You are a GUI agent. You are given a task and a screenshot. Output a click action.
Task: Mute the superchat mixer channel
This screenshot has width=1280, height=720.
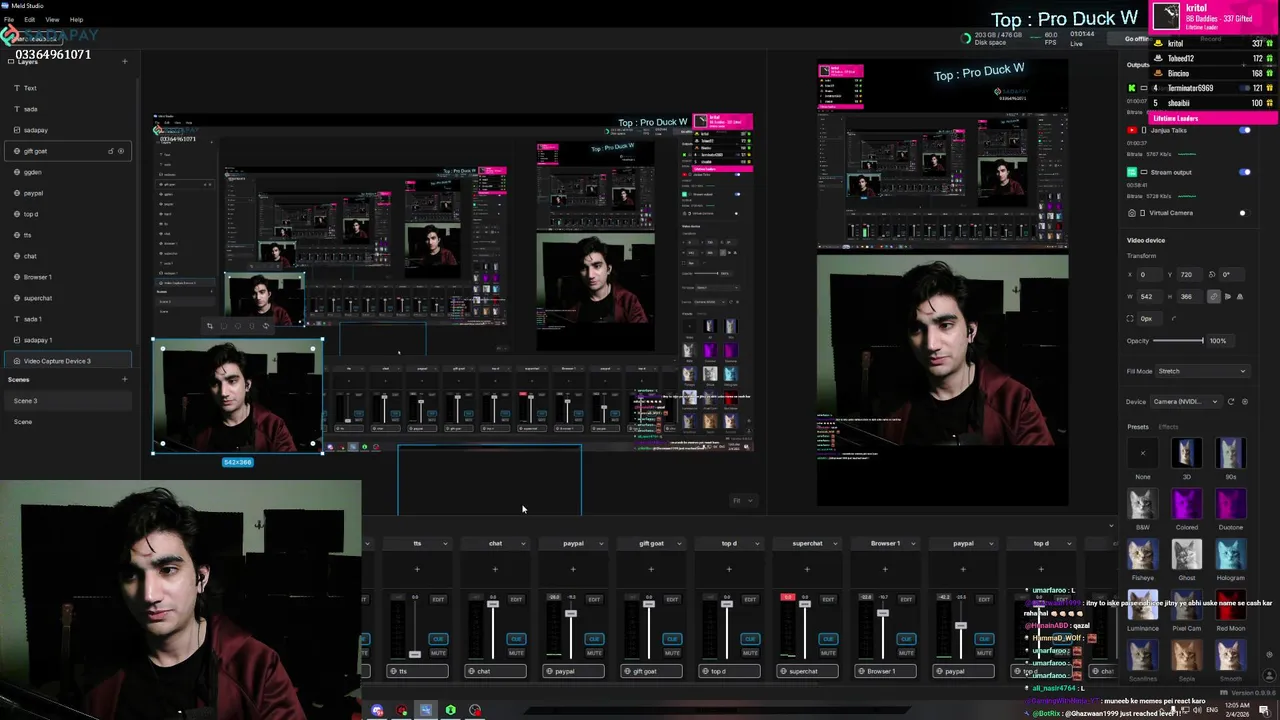coord(828,652)
